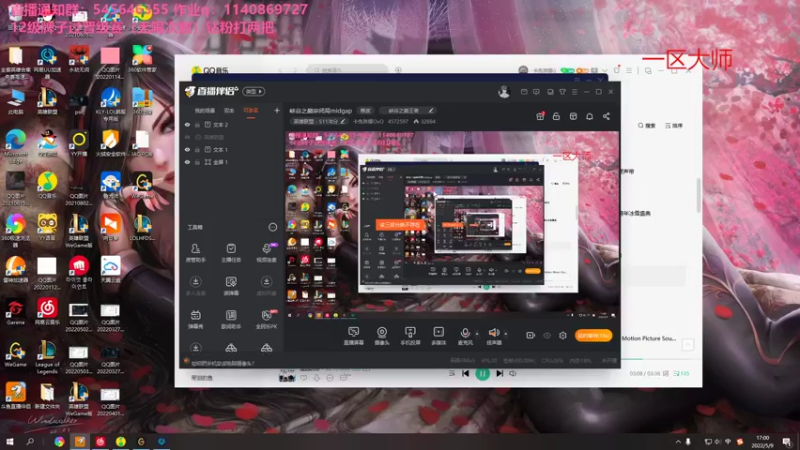Screen dimensions: 800x450
Task: Open the gift box icon with red badge
Action: (540, 116)
